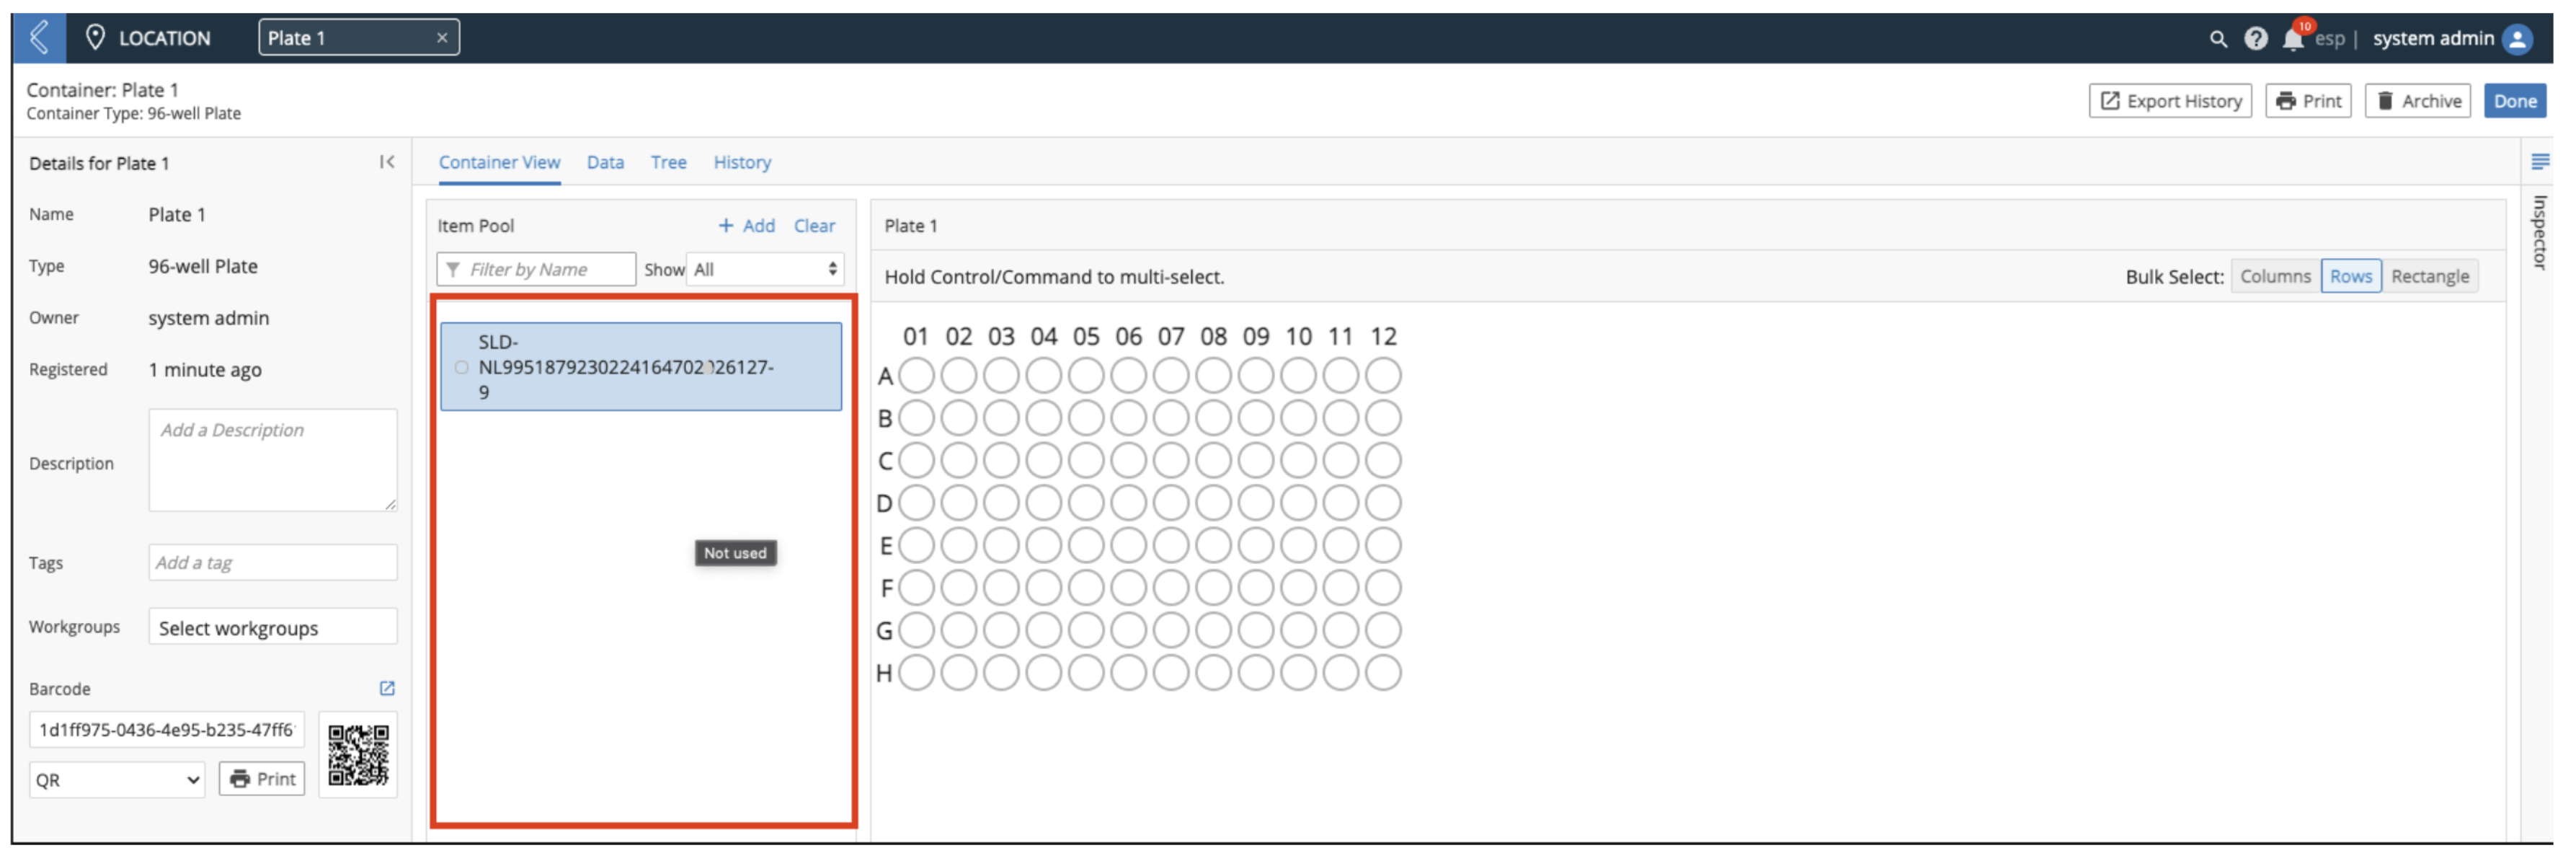Open barcode external link icon
2576x861 pixels.
pyautogui.click(x=387, y=688)
